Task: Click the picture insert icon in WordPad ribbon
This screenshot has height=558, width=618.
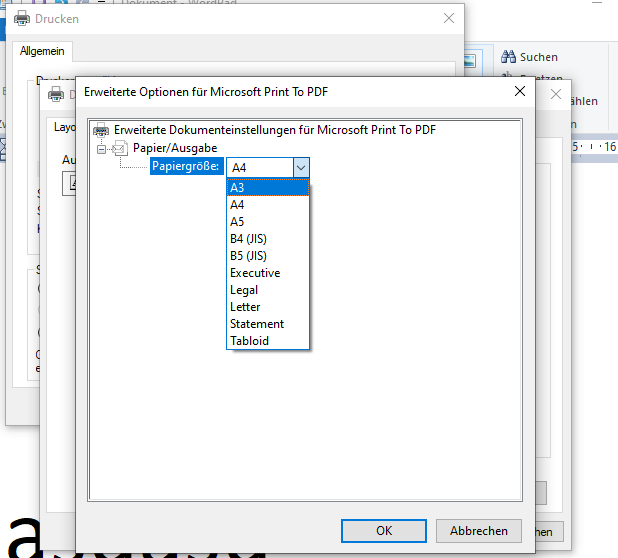Action: (x=470, y=61)
